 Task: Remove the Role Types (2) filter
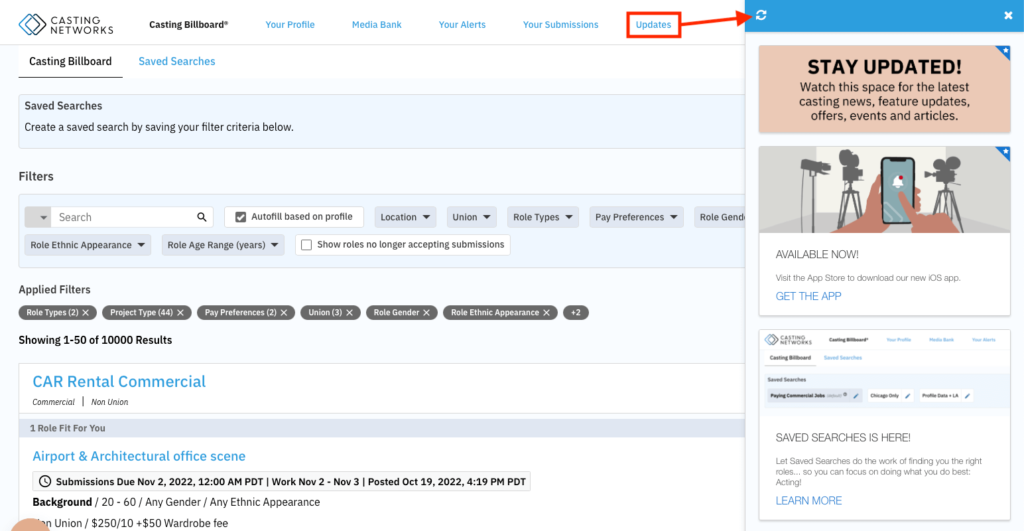[86, 313]
